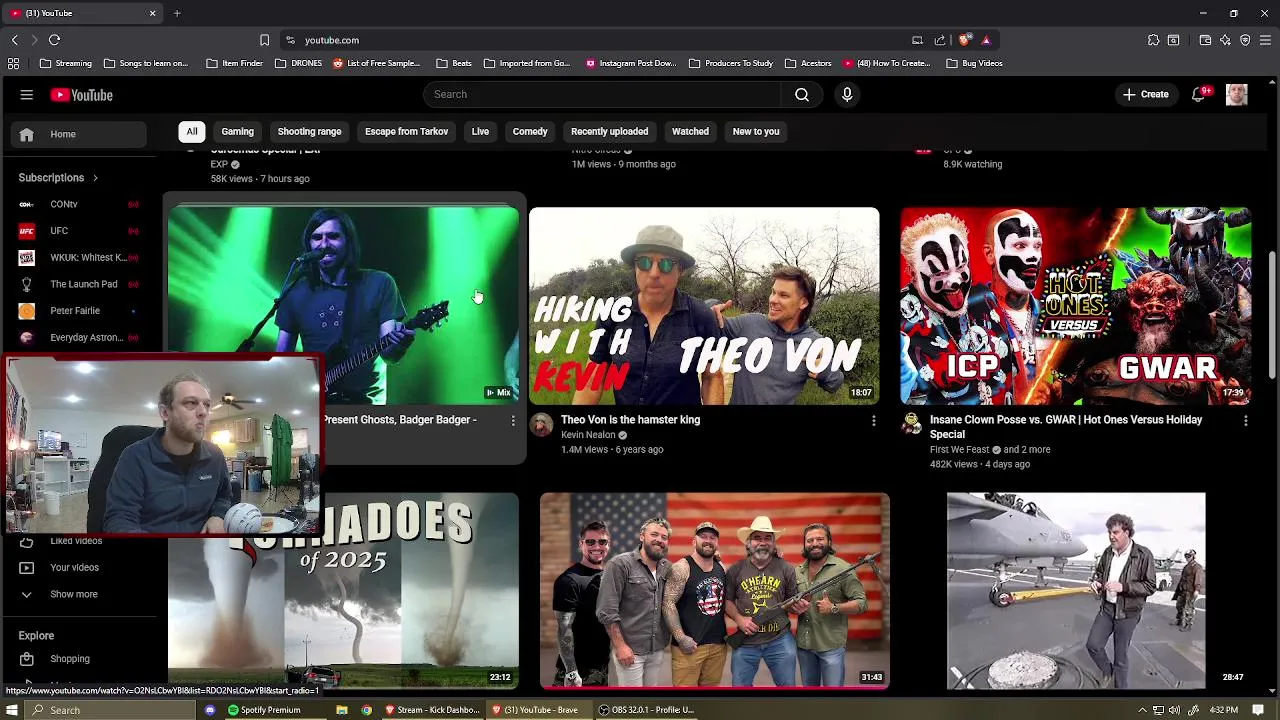1280x720 pixels.
Task: Open the Brave Wallet icon
Action: coord(1205,40)
